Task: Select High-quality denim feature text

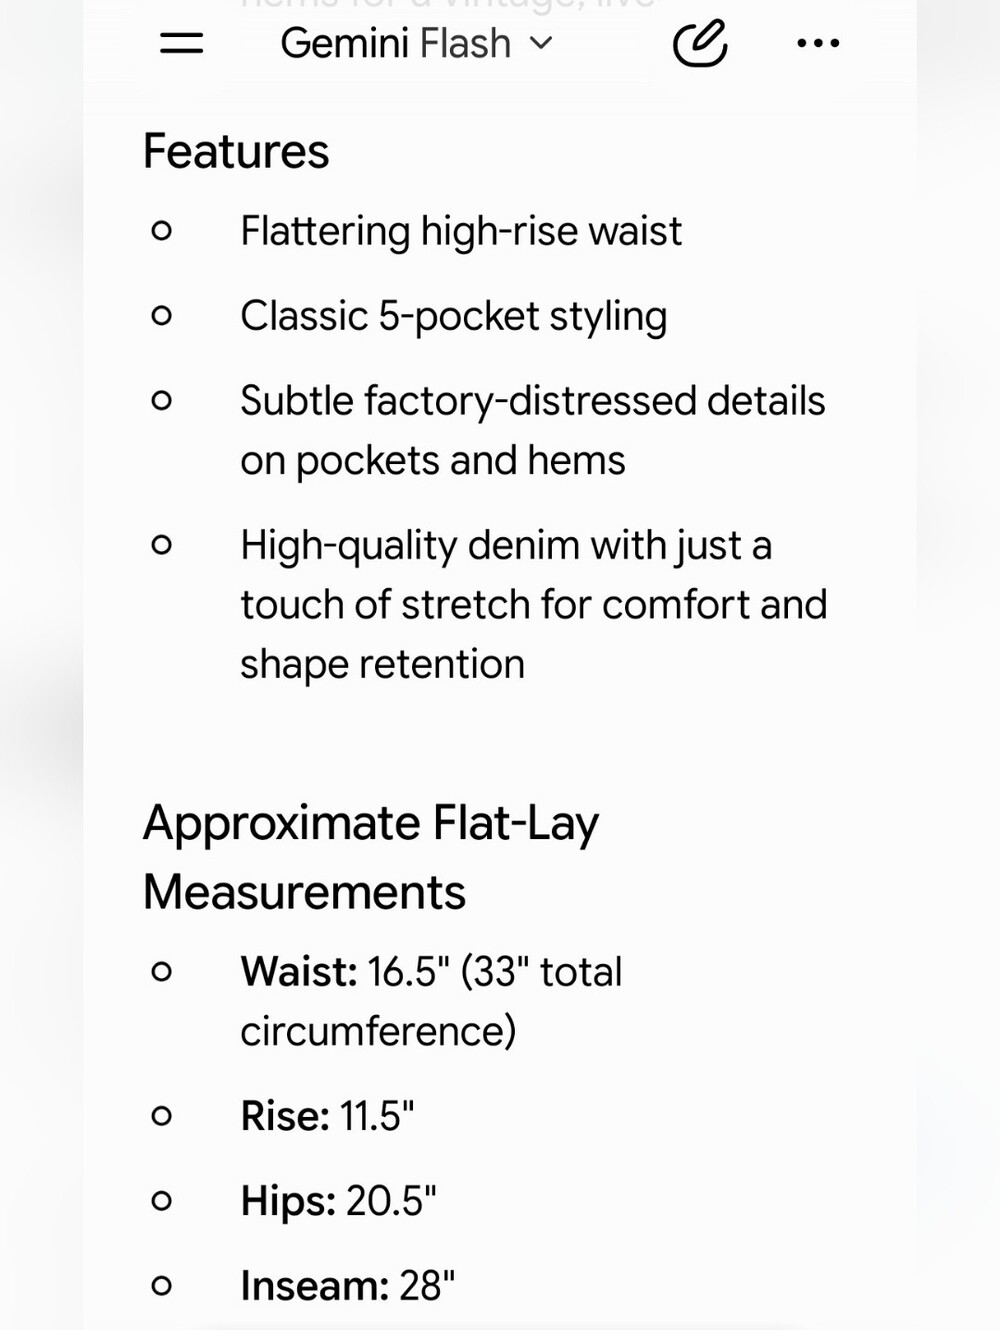Action: coord(534,604)
